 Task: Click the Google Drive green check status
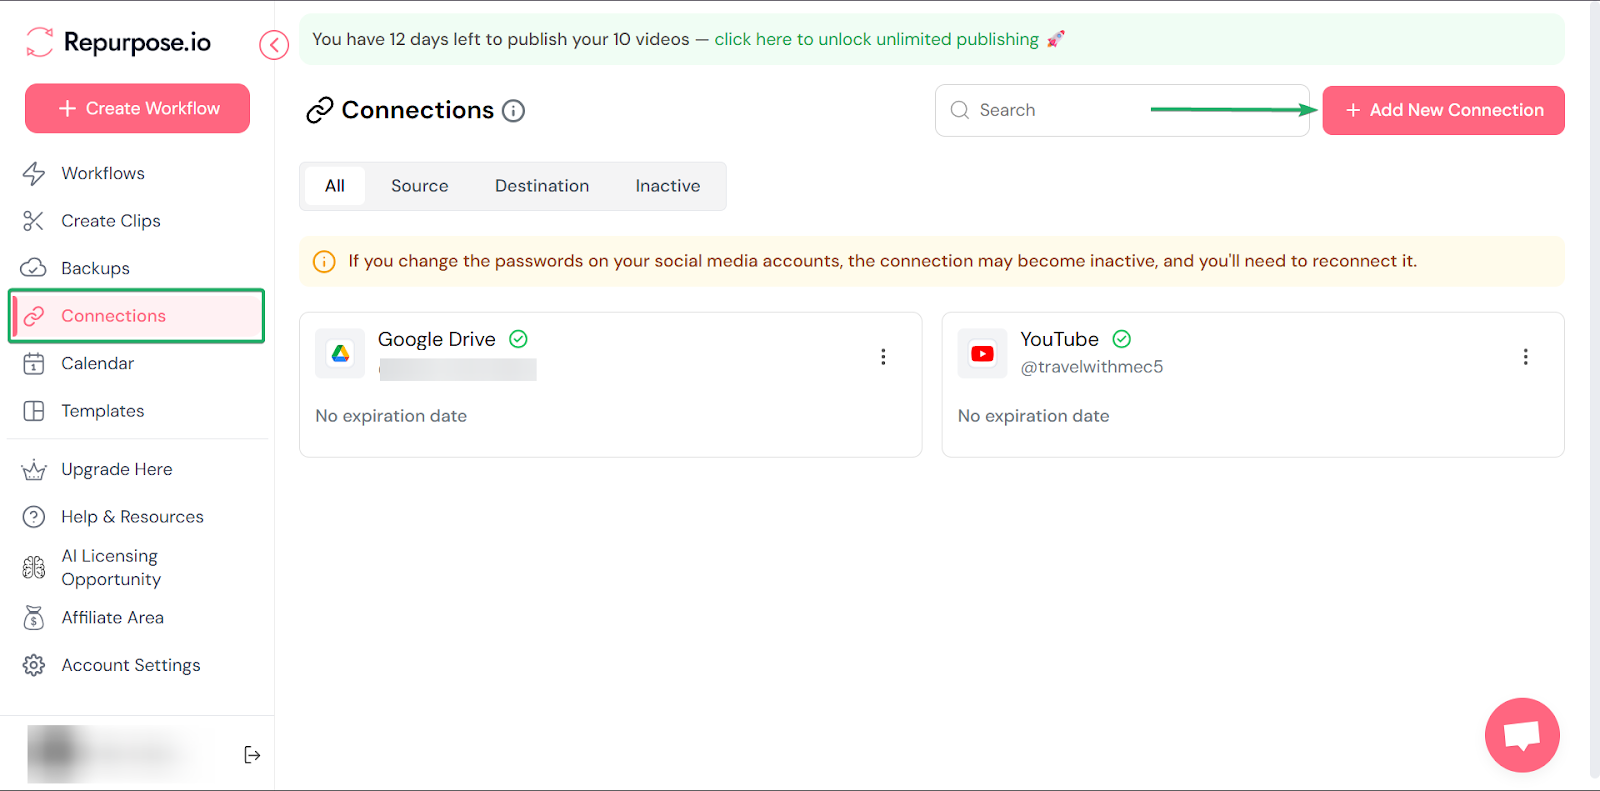click(518, 339)
